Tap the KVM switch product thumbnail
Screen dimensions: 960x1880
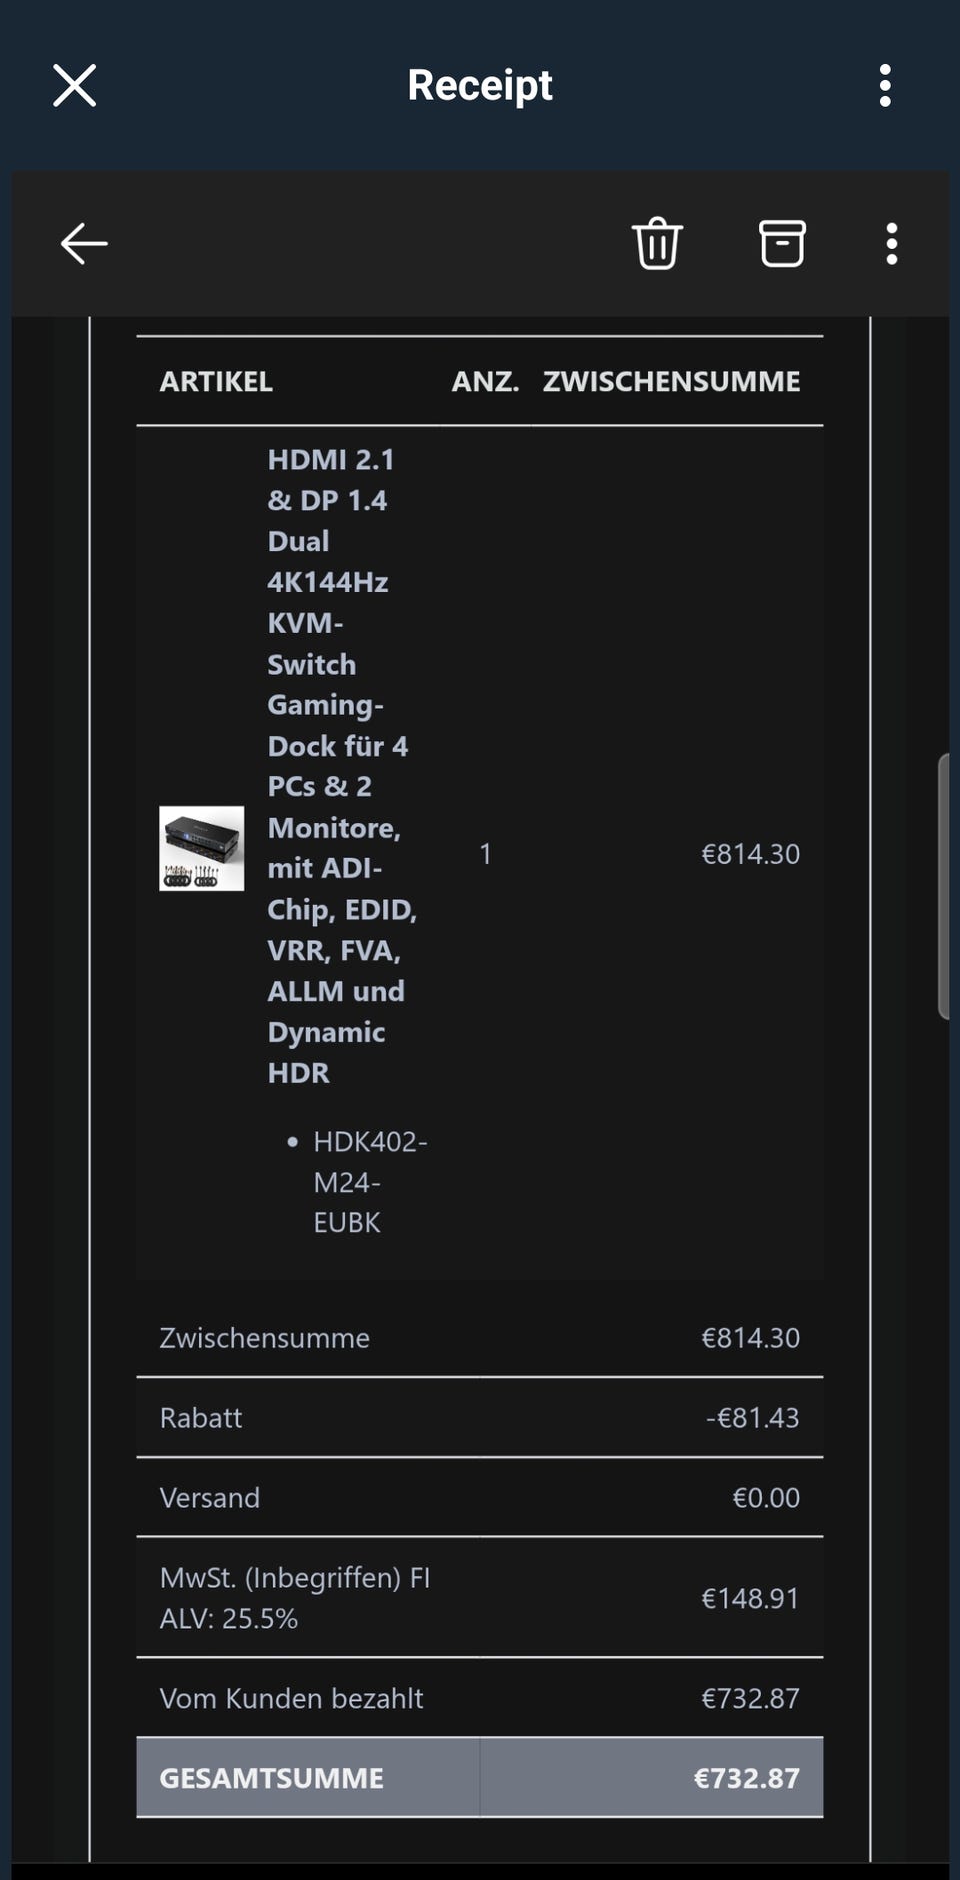point(202,848)
